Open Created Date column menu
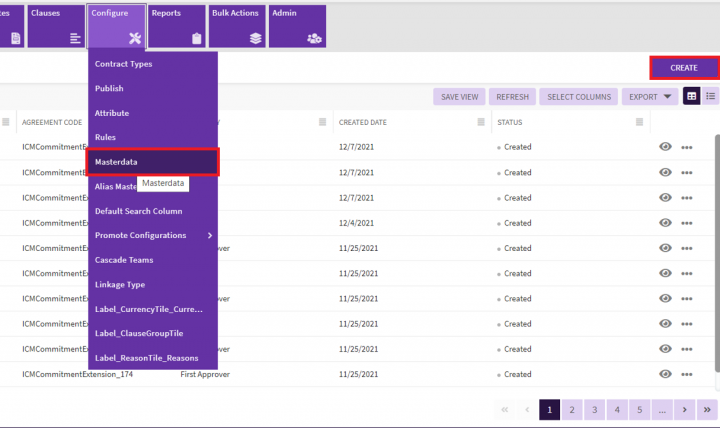Screen dimensions: 720x428 (x=480, y=122)
